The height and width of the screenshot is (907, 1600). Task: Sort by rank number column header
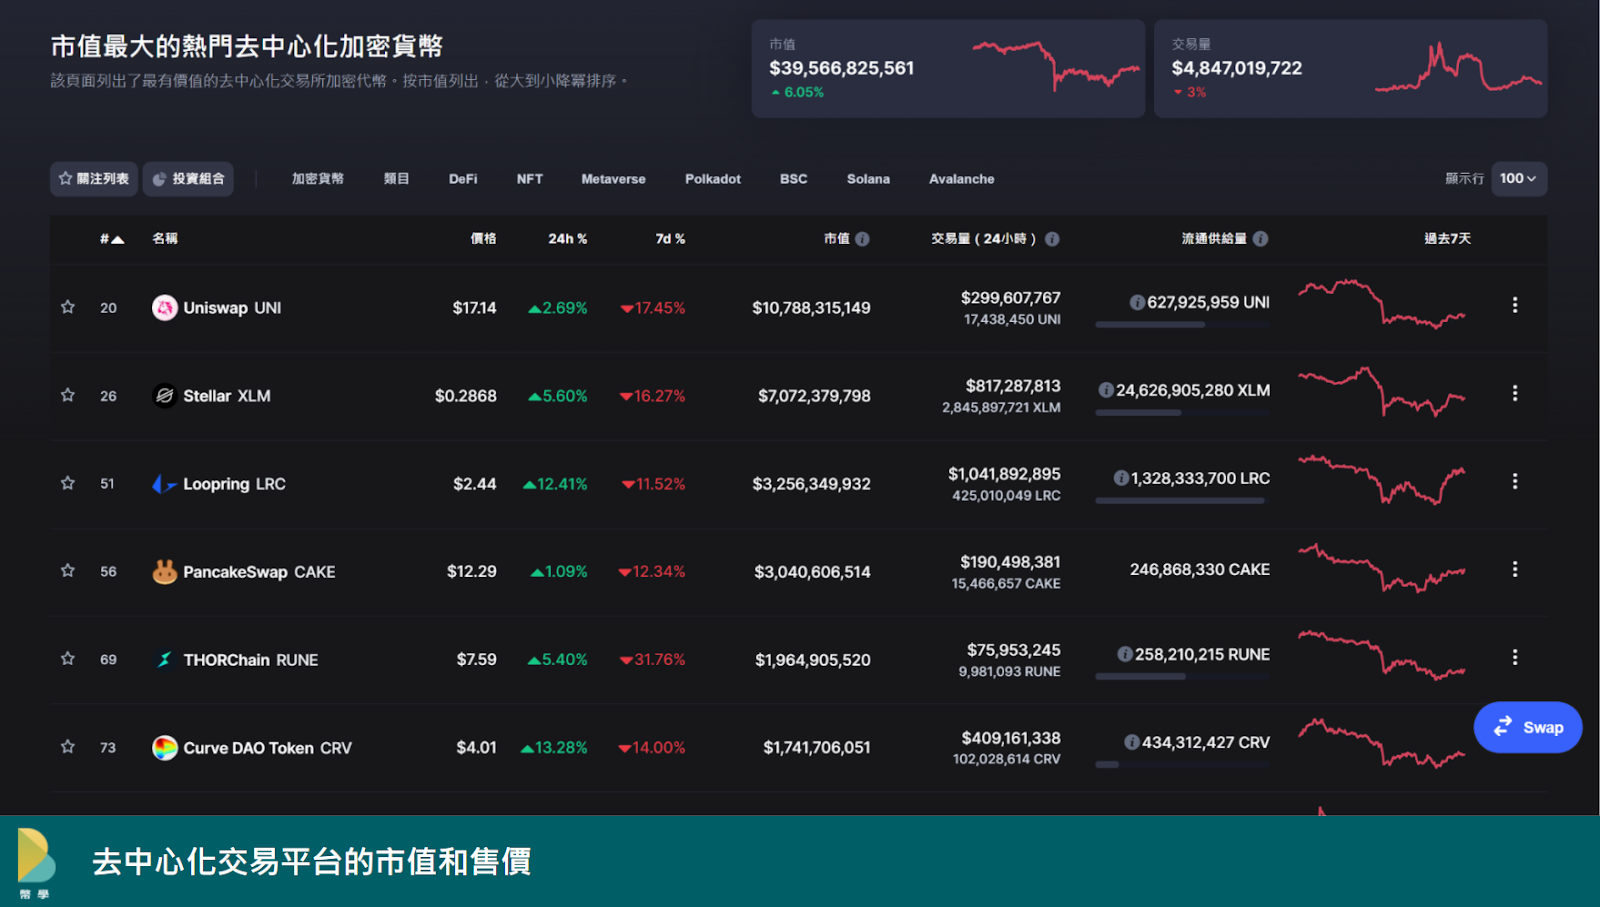(x=112, y=239)
